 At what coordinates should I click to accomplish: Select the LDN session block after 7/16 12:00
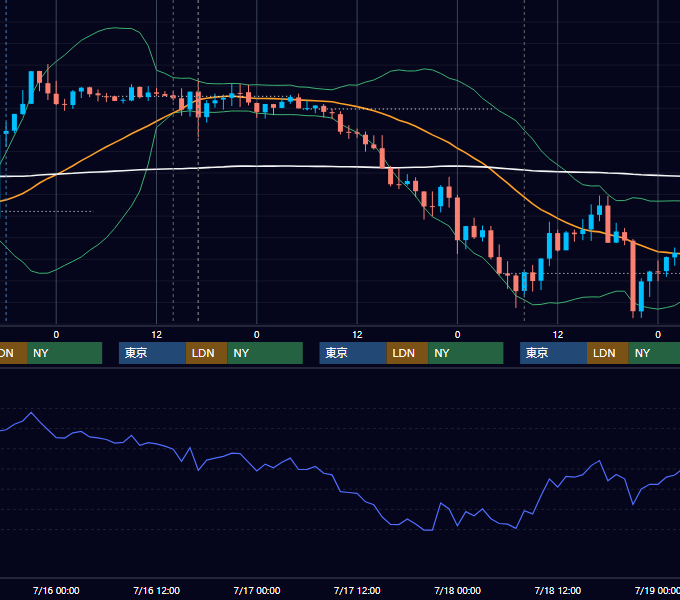pos(206,353)
